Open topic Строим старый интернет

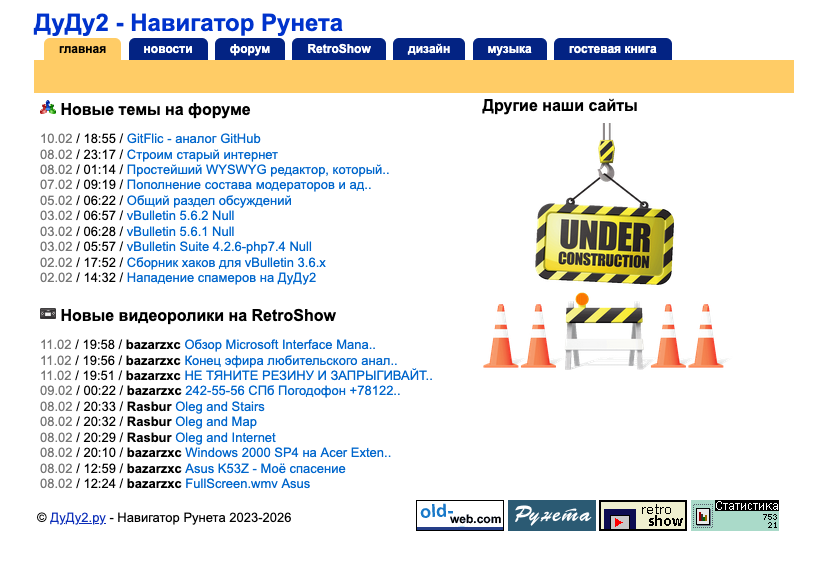point(202,155)
